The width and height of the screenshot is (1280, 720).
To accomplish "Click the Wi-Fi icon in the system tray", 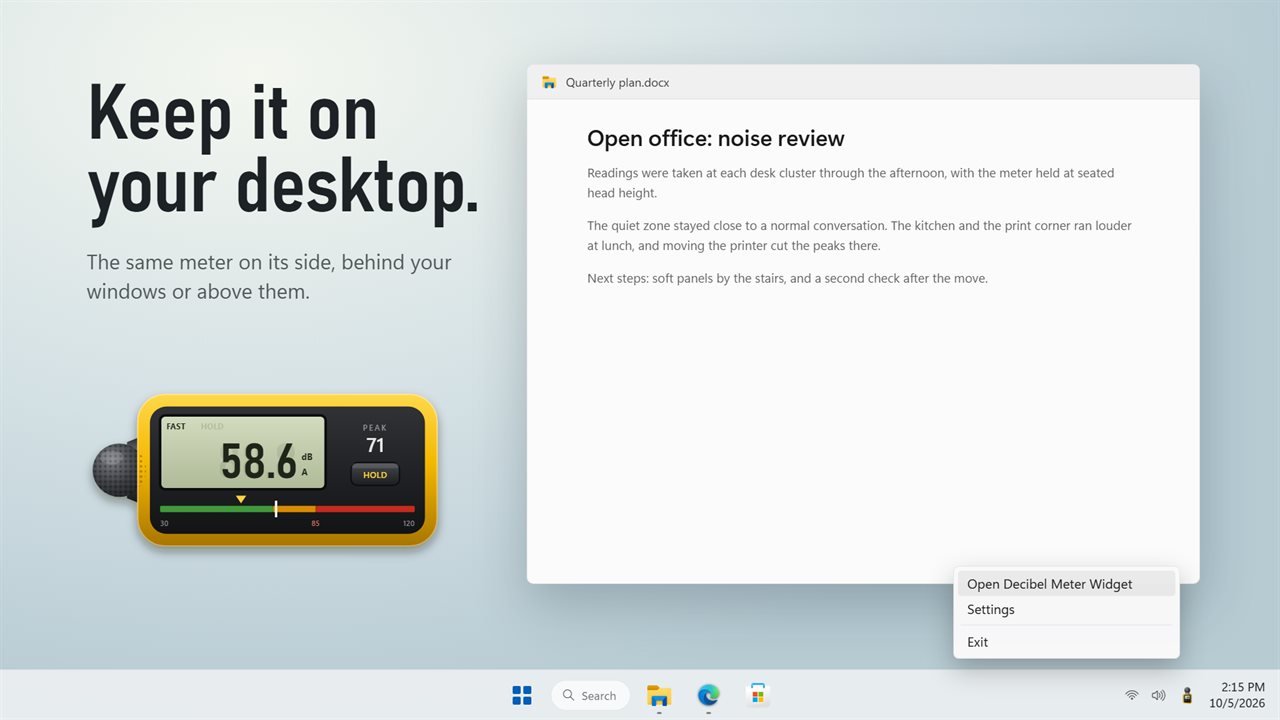I will click(1131, 695).
